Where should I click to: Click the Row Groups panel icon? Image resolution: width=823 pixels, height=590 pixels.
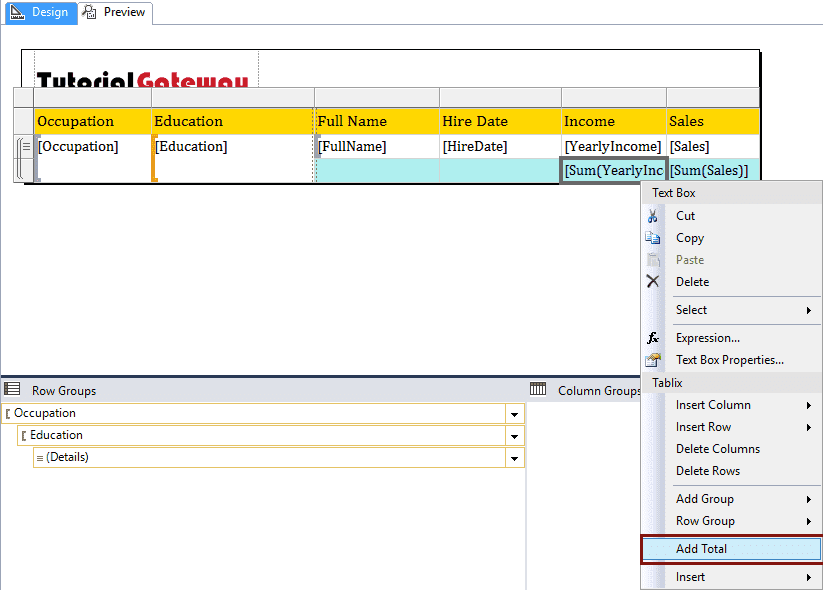coord(12,388)
